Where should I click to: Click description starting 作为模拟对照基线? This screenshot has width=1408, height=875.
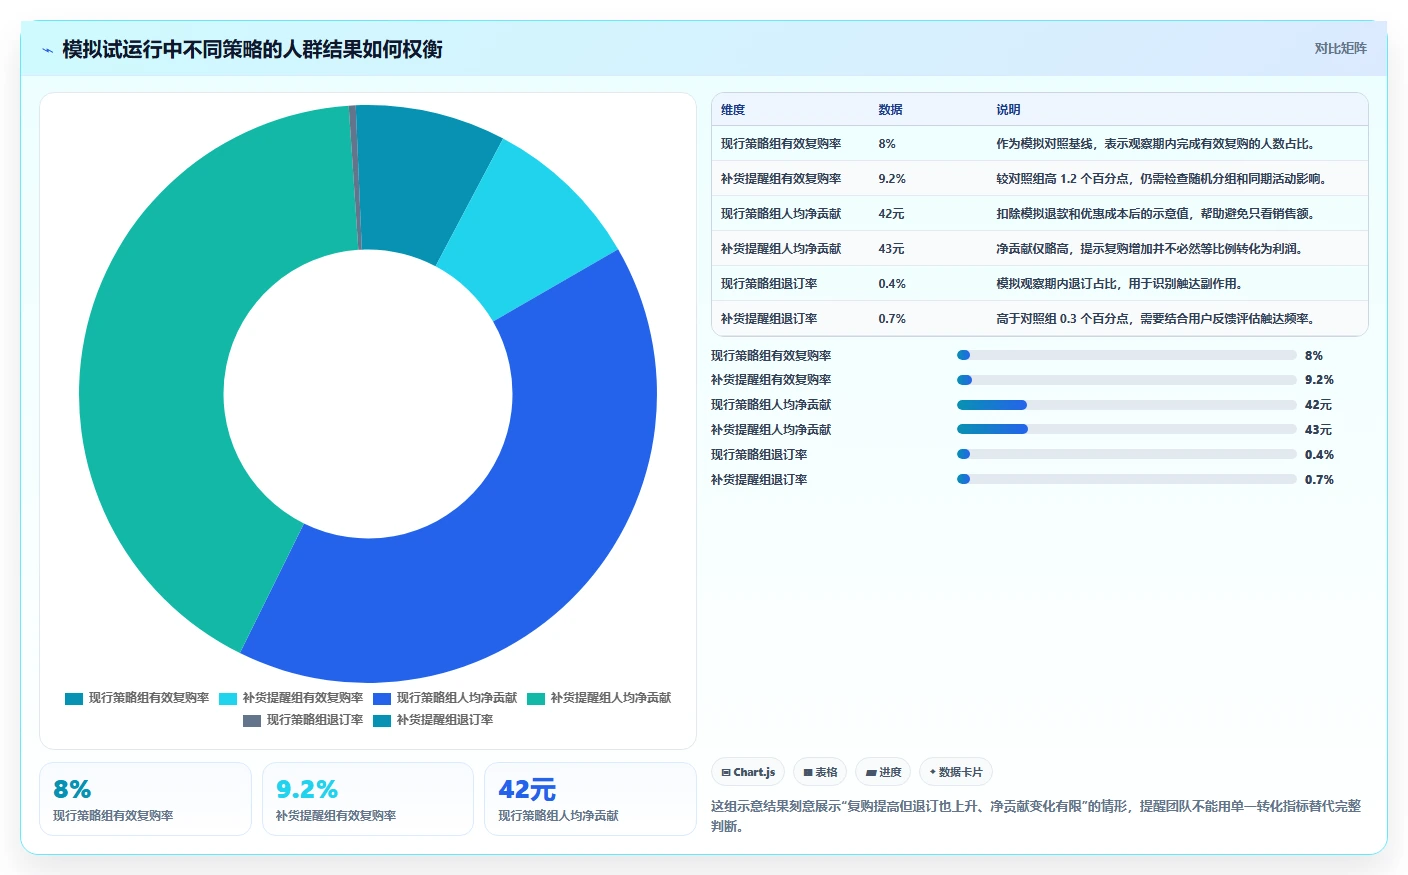(x=1156, y=144)
